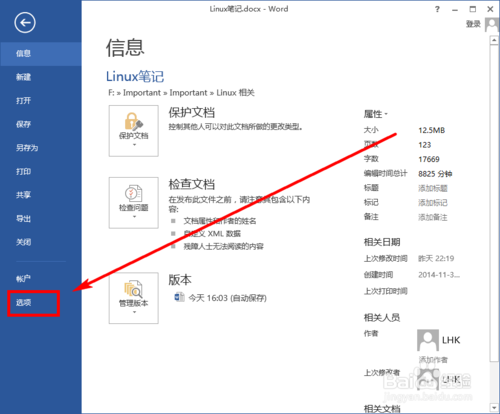500x414 pixels.
Task: Select 关闭 in the sidebar
Action: coord(41,242)
